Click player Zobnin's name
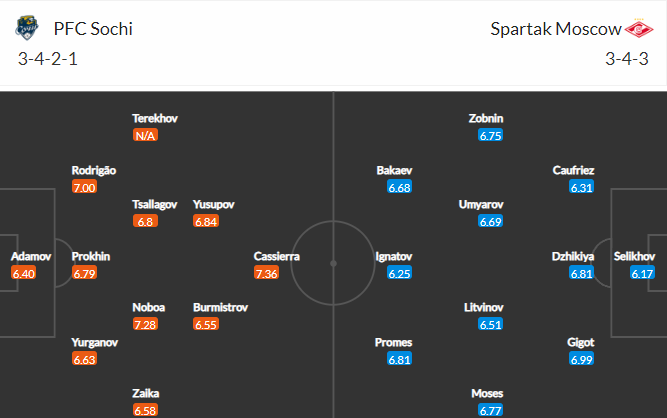Screen dimensions: 667x418 tap(486, 118)
